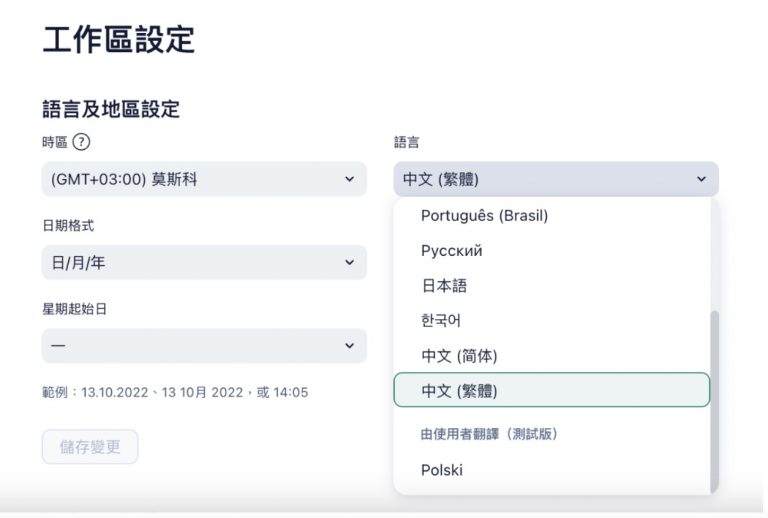
Task: Choose Polski from user-translated languages
Action: [442, 470]
